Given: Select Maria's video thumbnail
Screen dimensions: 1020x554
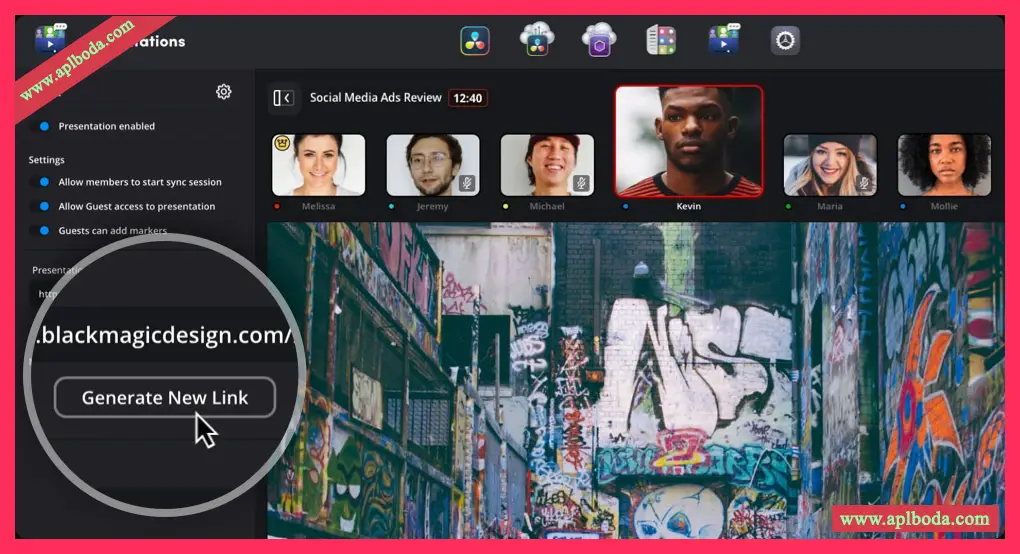Looking at the screenshot, I should point(830,165).
